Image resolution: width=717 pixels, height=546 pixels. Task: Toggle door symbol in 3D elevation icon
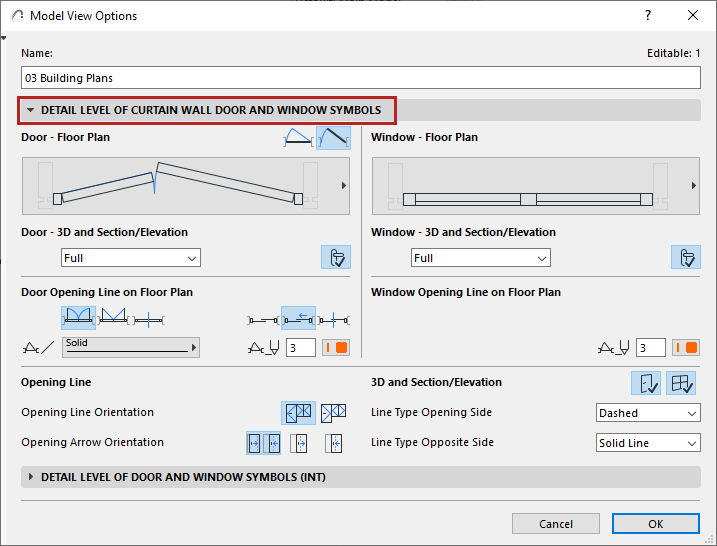coord(646,382)
